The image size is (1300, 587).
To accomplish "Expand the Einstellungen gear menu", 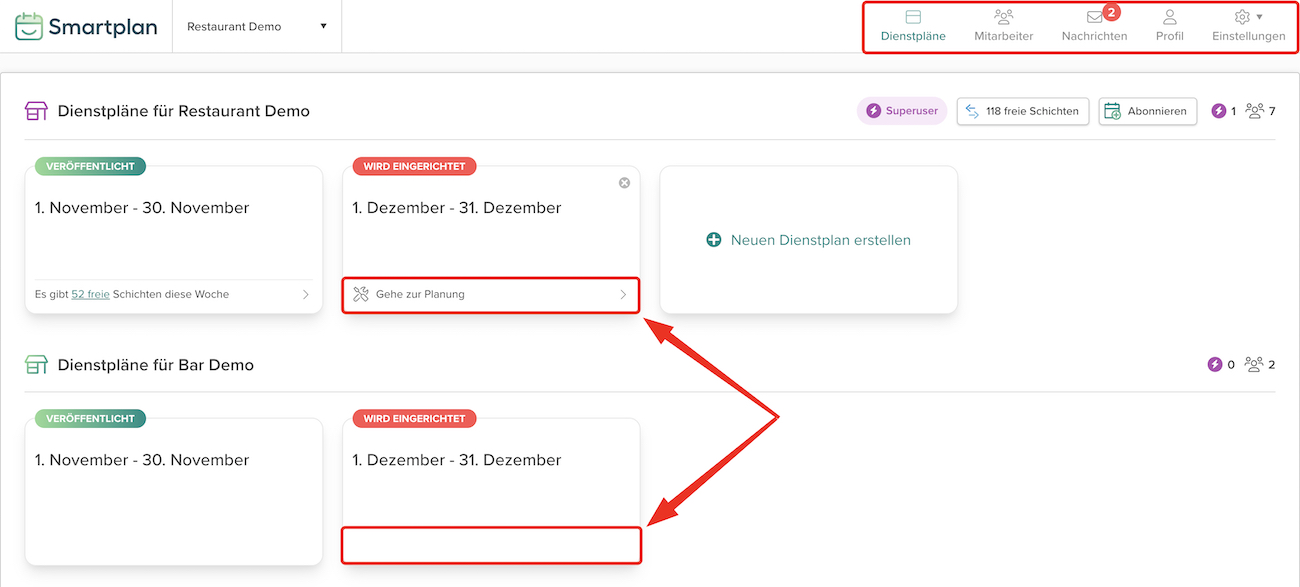I will pos(1248,26).
